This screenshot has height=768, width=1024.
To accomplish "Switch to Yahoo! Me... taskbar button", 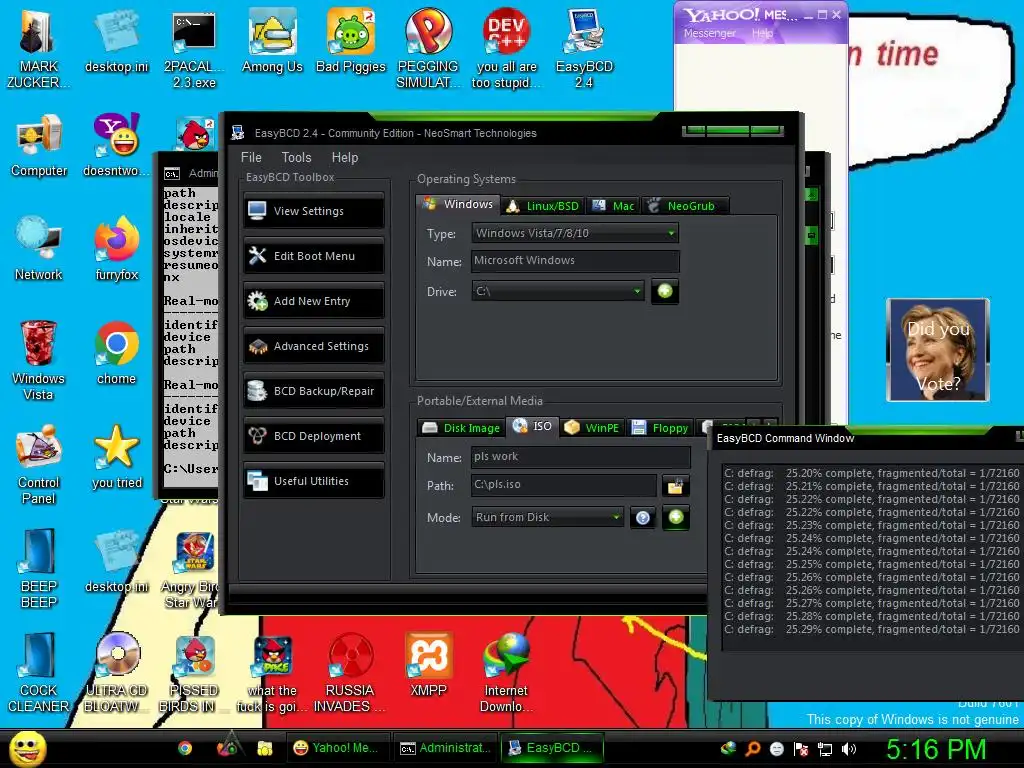I will coord(338,748).
